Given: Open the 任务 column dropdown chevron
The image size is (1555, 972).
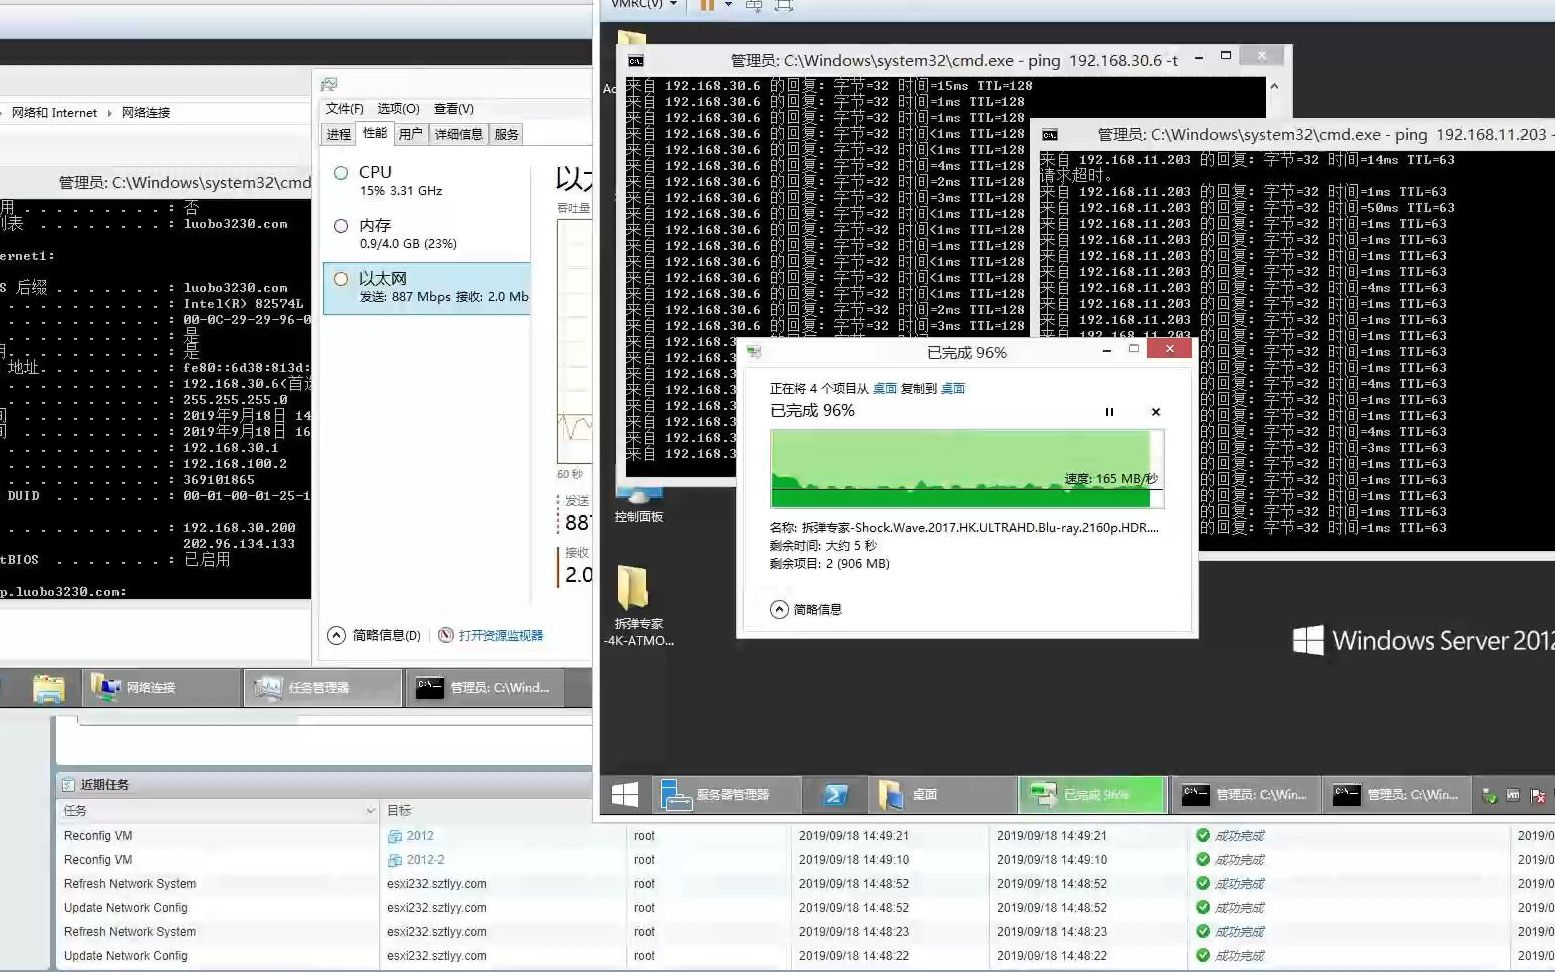Looking at the screenshot, I should click(x=370, y=811).
